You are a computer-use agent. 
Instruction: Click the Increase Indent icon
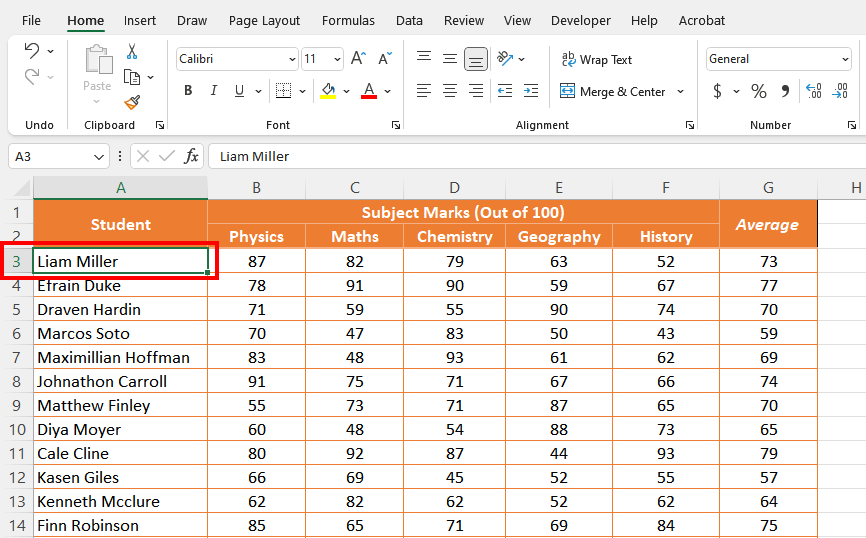click(529, 91)
